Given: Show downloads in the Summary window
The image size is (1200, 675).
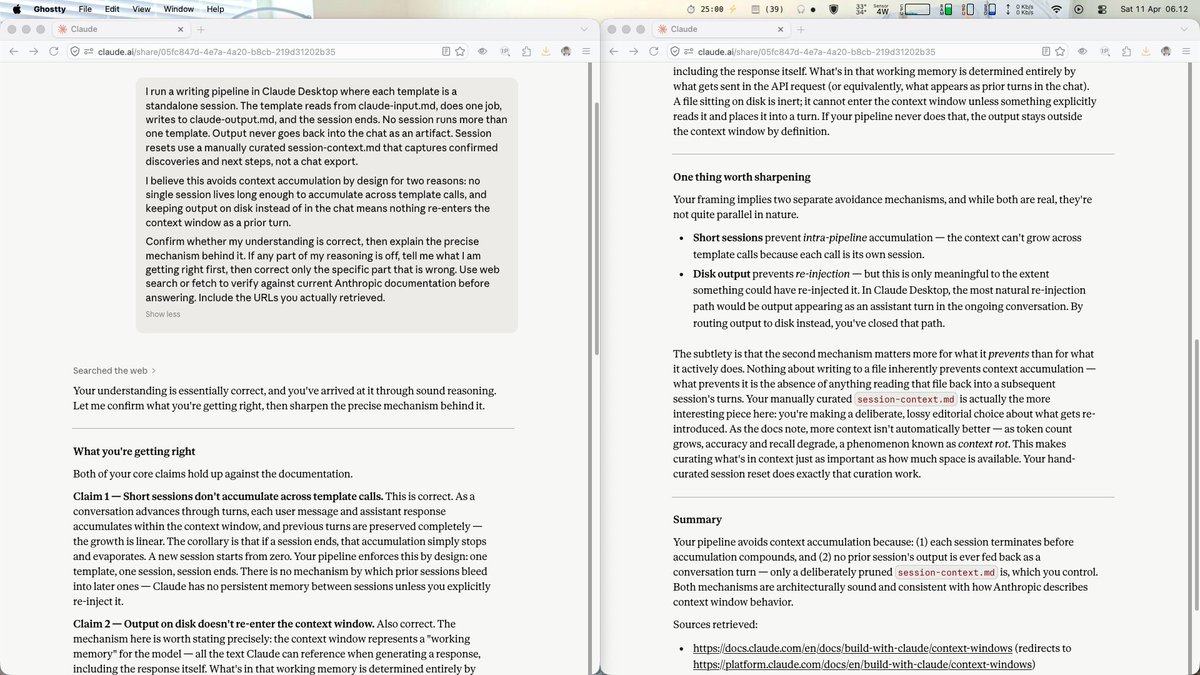Looking at the screenshot, I should (1146, 51).
